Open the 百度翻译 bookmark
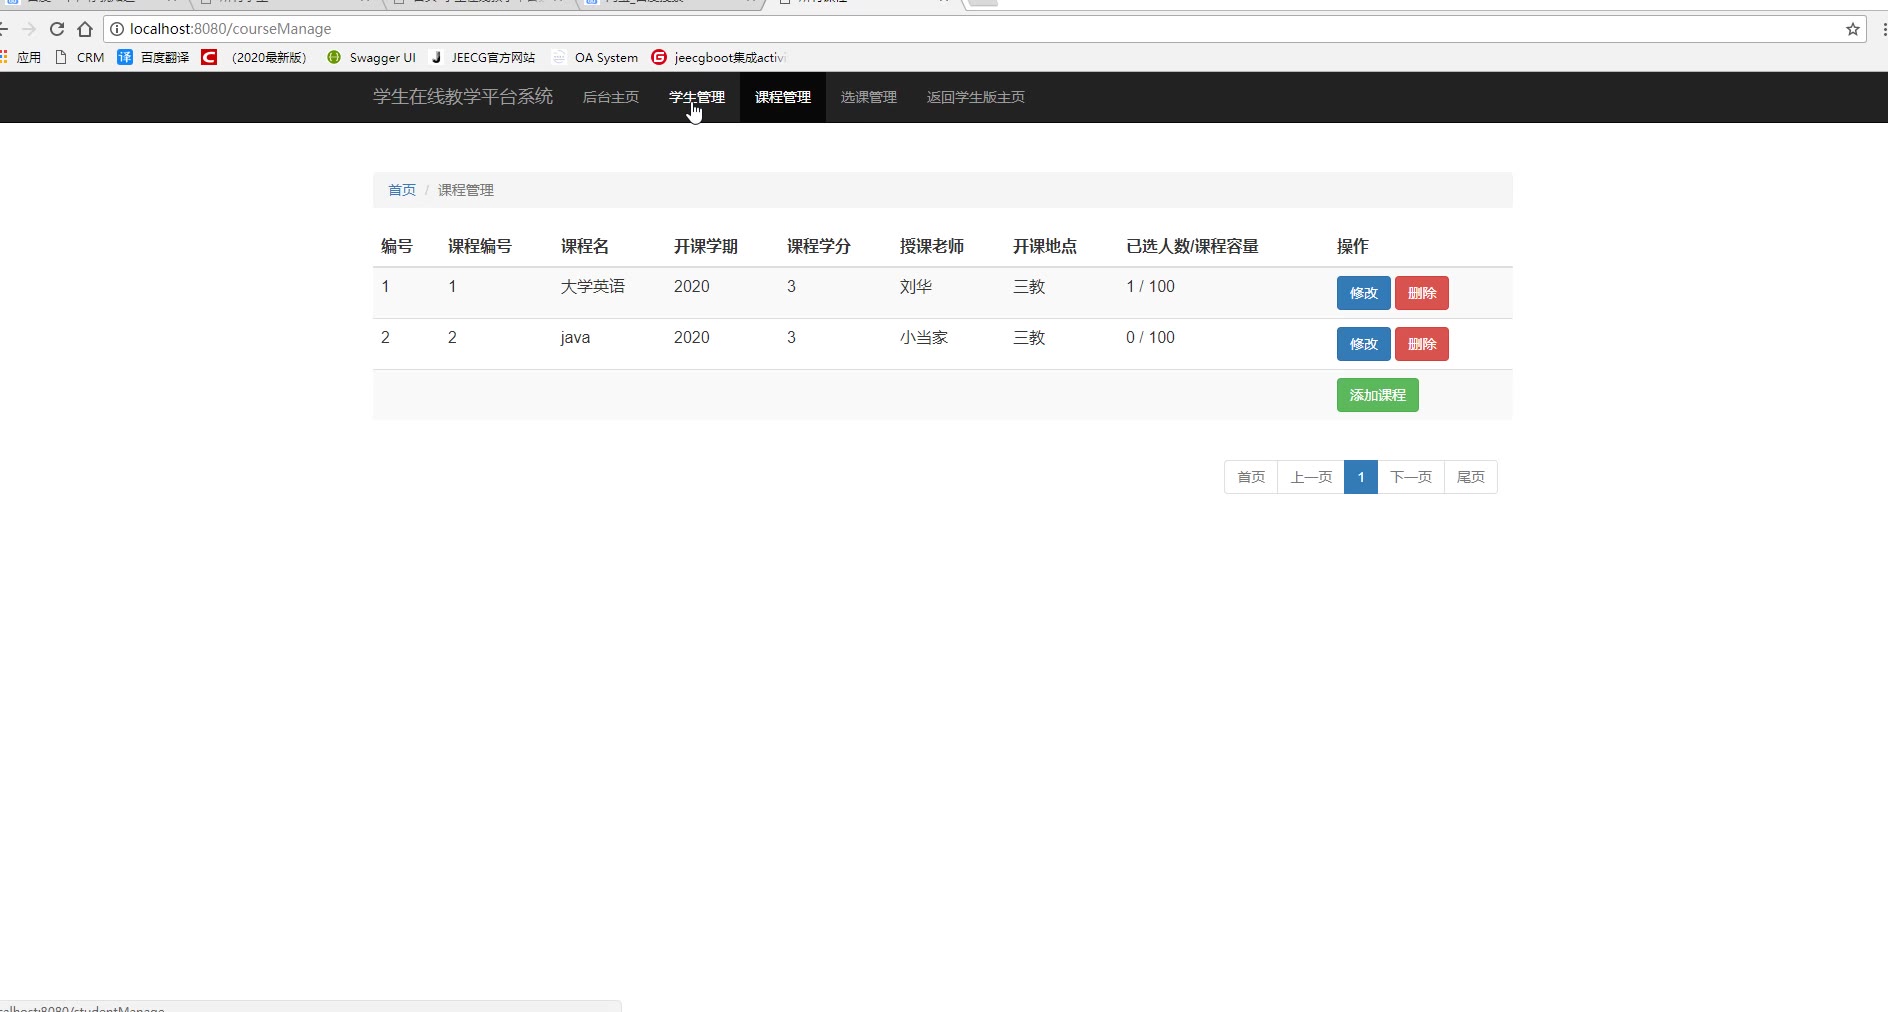 (153, 57)
